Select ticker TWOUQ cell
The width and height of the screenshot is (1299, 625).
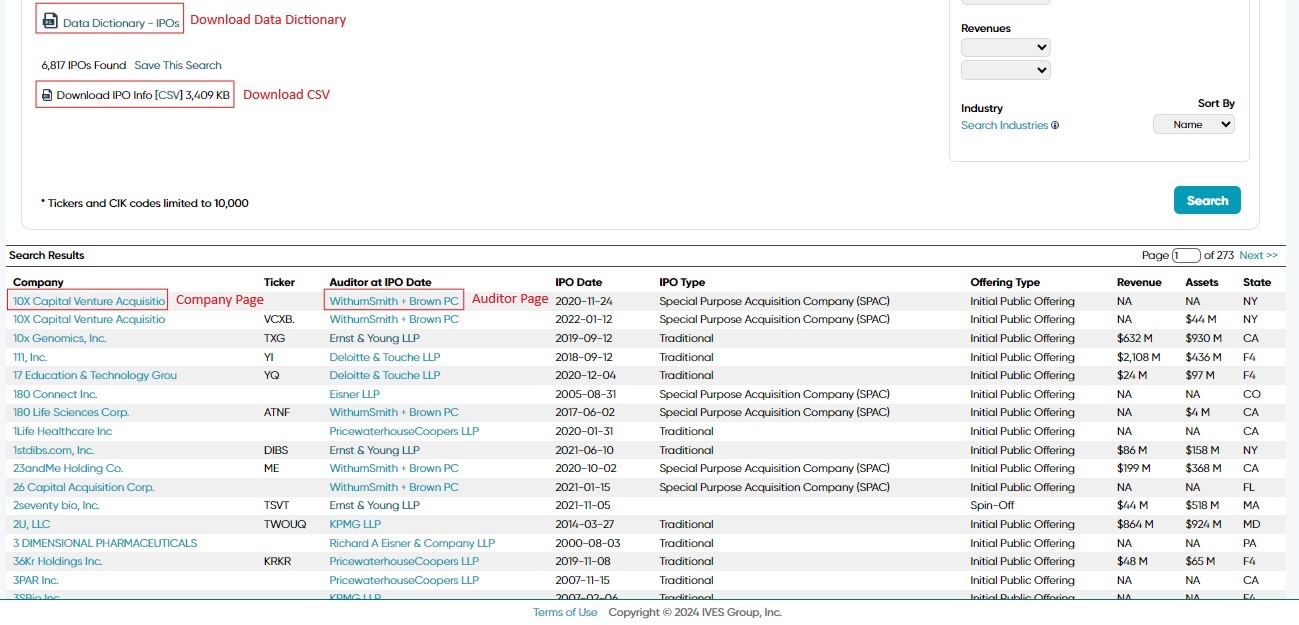click(x=285, y=524)
